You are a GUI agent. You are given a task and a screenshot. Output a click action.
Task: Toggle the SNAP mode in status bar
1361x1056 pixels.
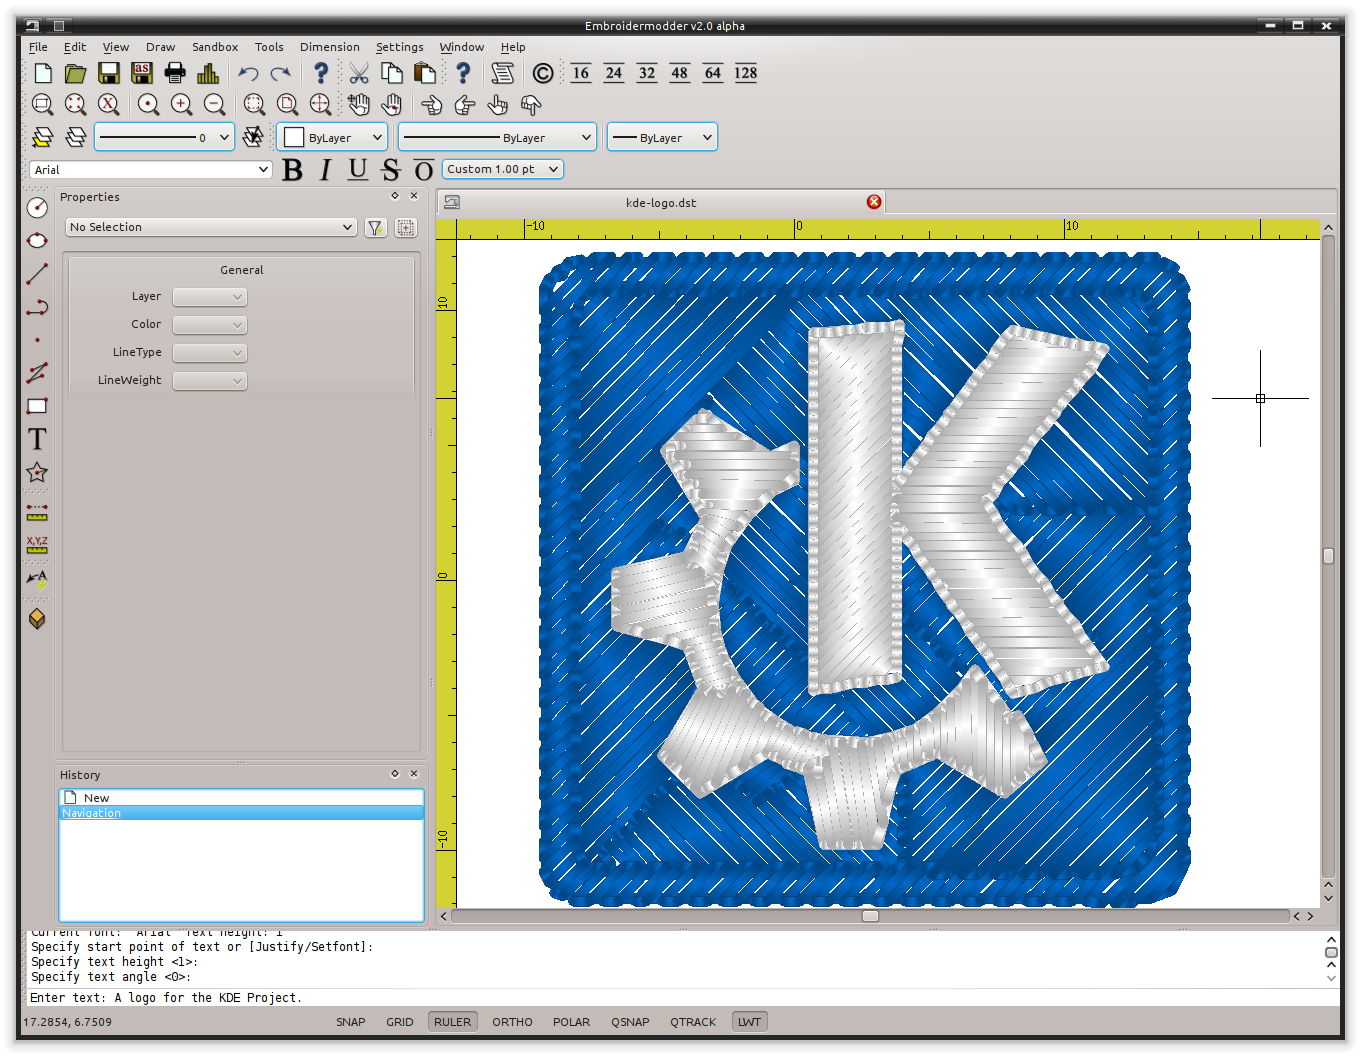coord(350,1022)
